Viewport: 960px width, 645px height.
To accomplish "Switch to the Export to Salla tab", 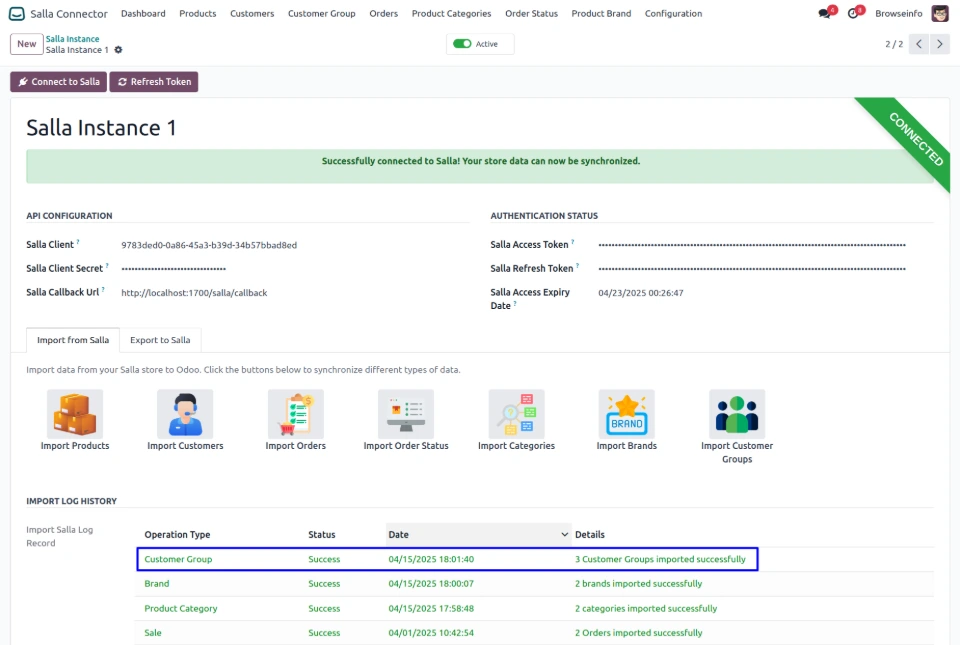I will coord(160,340).
